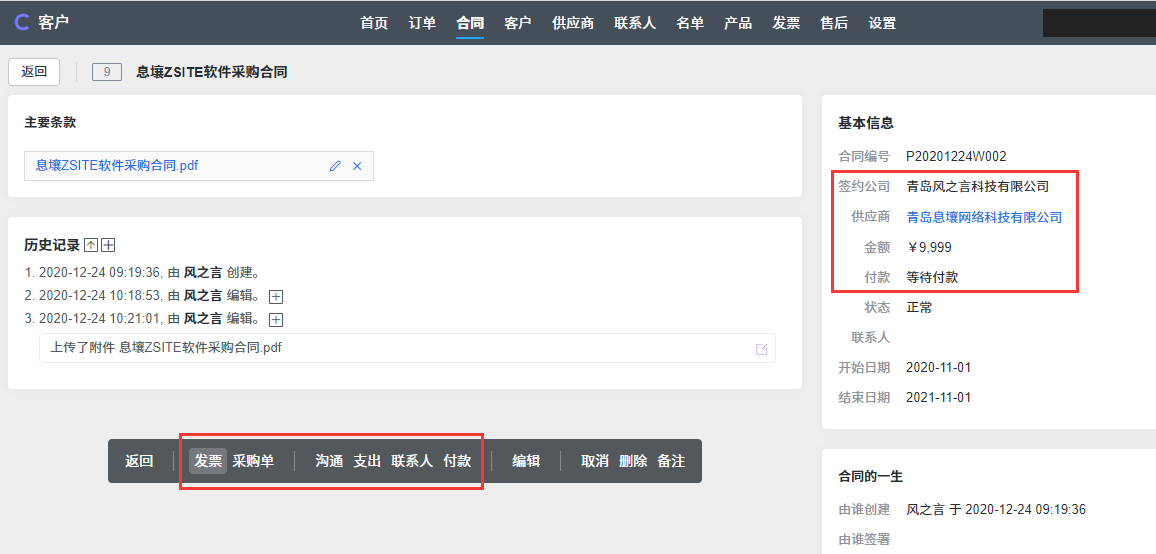
Task: Click the top 返回 button
Action: point(34,72)
